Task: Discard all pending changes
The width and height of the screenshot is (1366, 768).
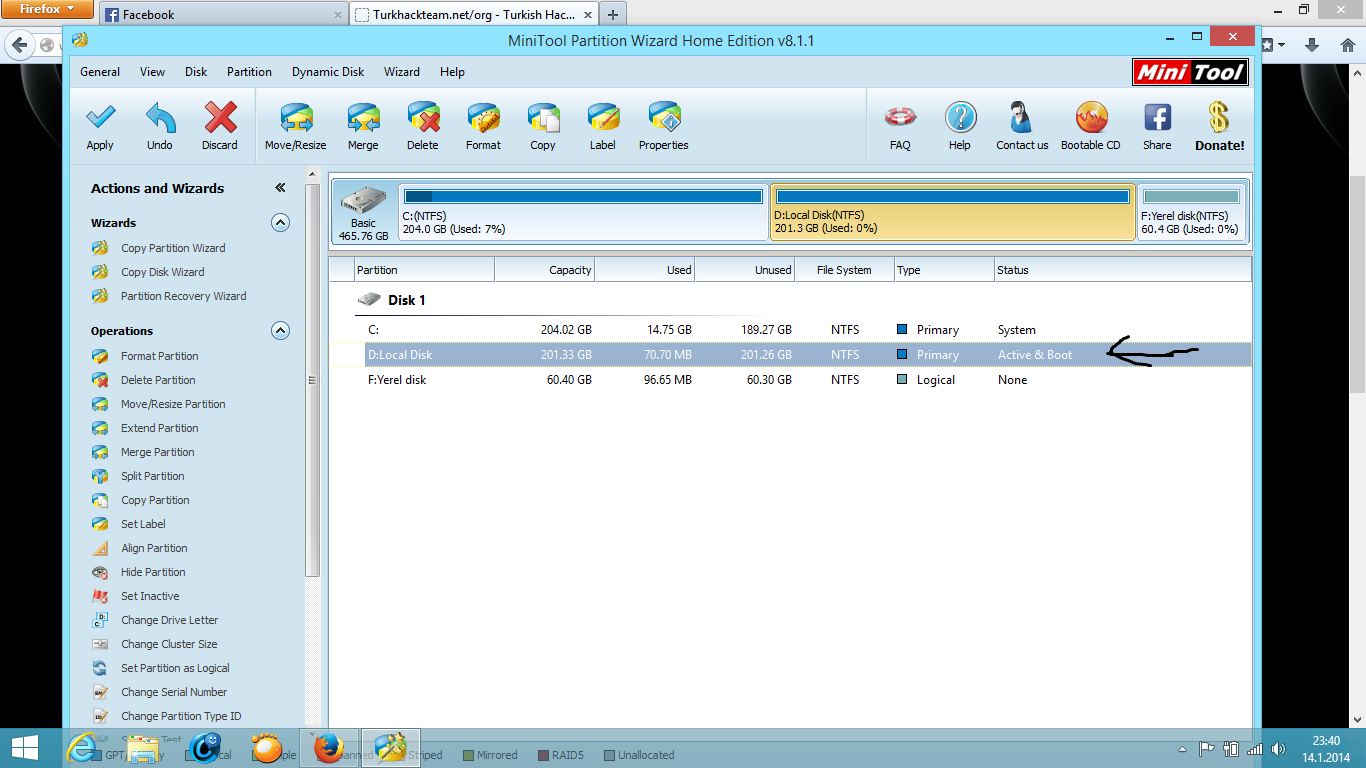Action: [x=220, y=119]
